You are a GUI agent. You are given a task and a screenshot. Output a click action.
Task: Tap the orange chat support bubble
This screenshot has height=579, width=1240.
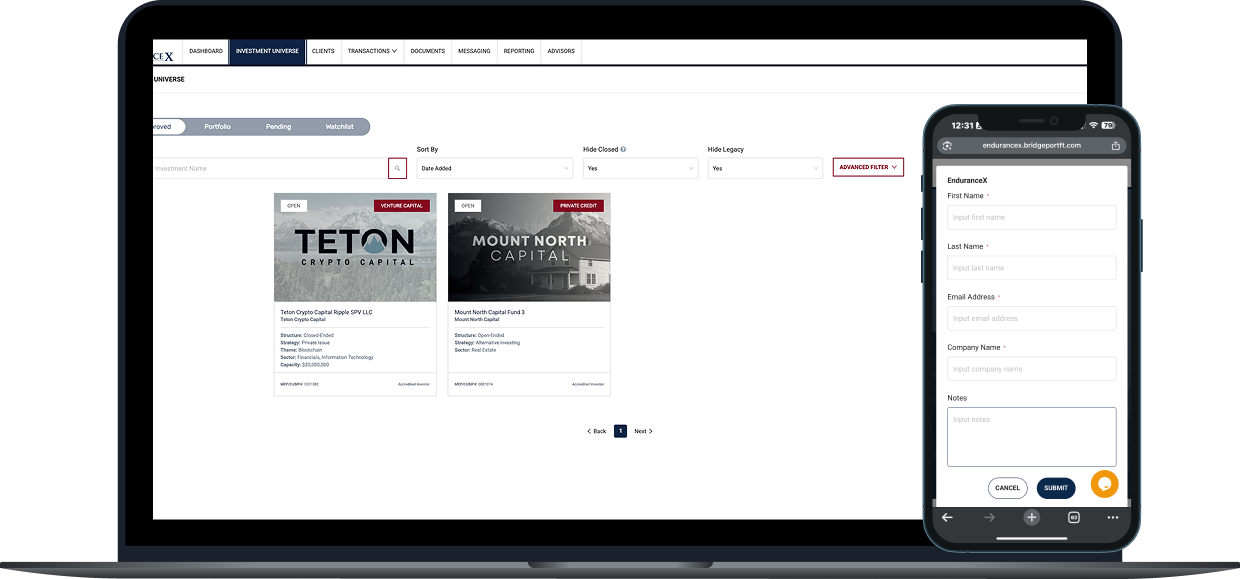coord(1104,484)
